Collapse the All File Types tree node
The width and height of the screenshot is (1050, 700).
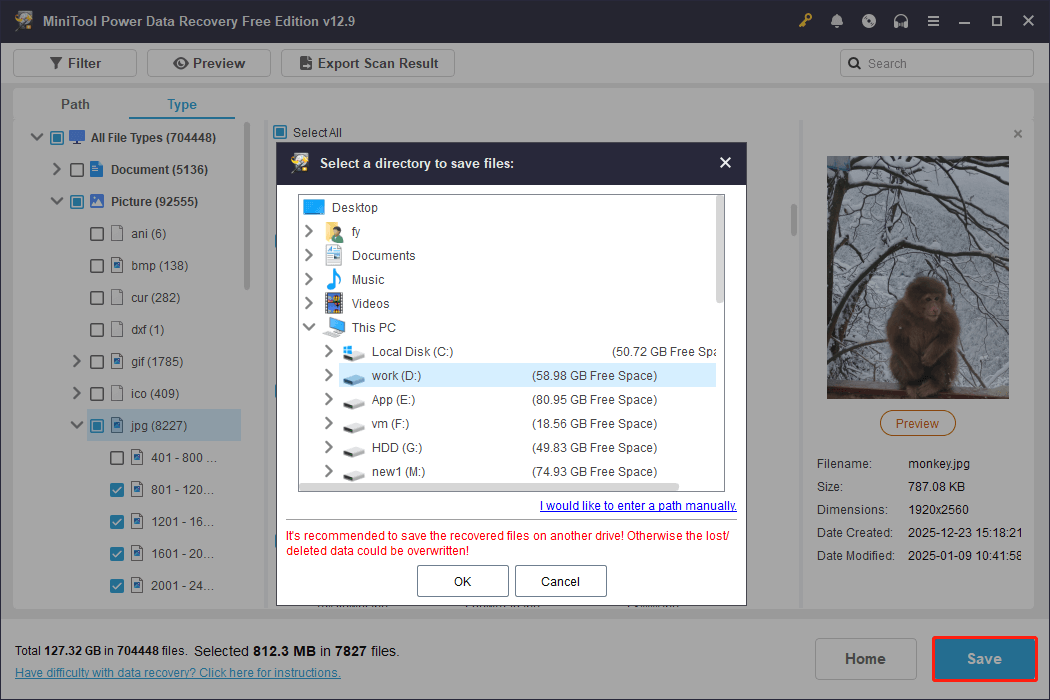tap(37, 137)
